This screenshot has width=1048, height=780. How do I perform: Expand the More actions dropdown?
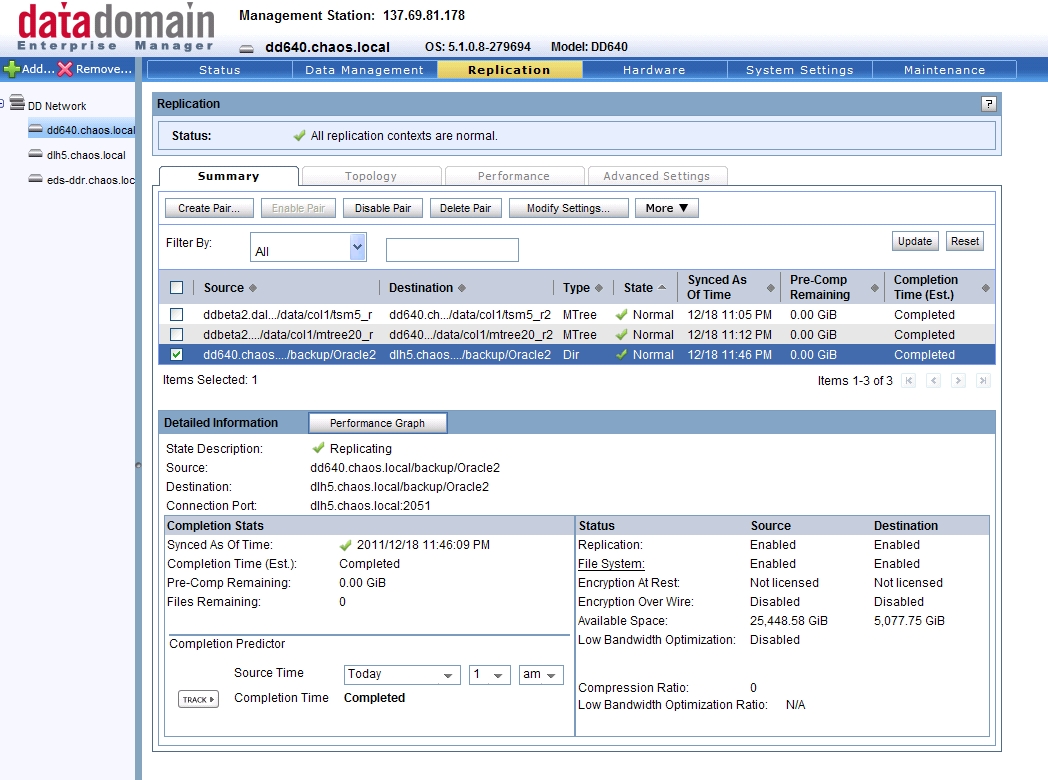(666, 208)
